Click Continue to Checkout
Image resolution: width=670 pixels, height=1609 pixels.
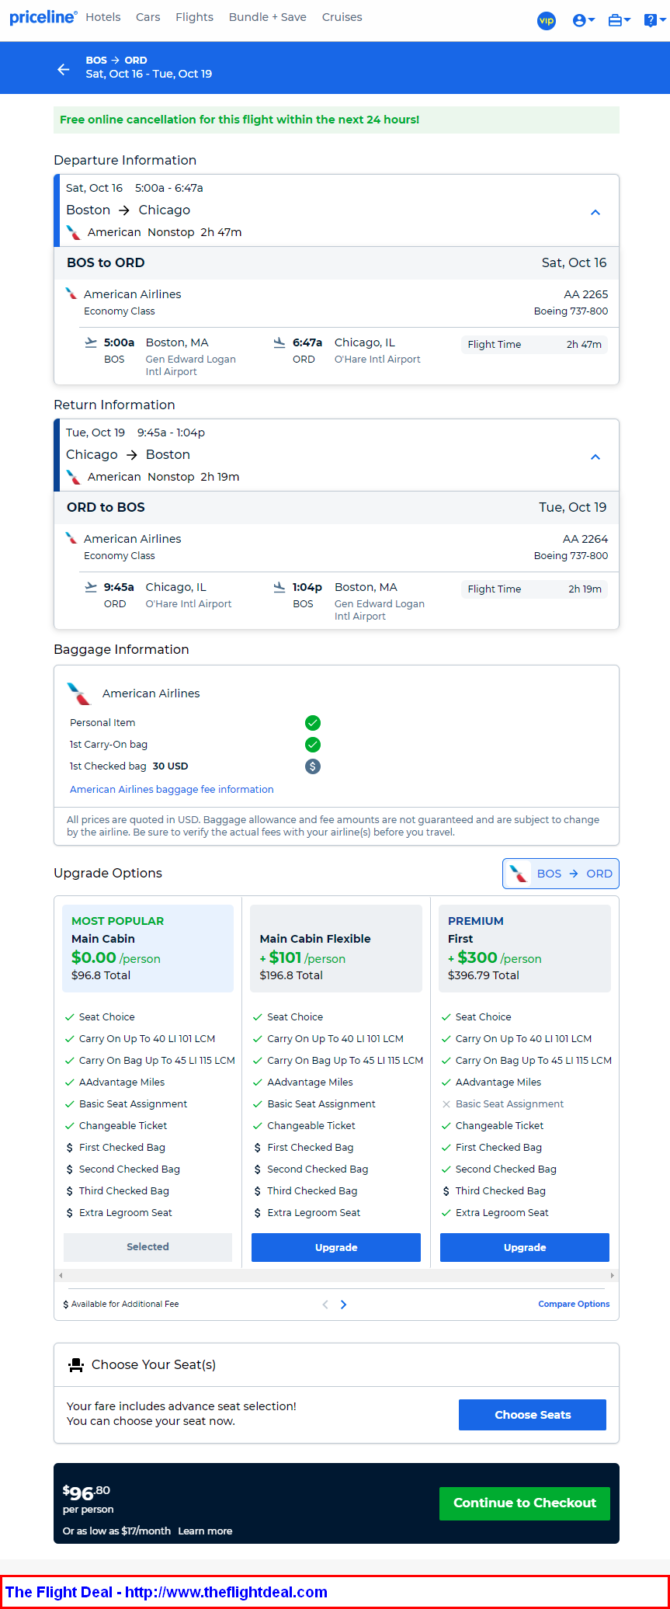click(x=524, y=1503)
